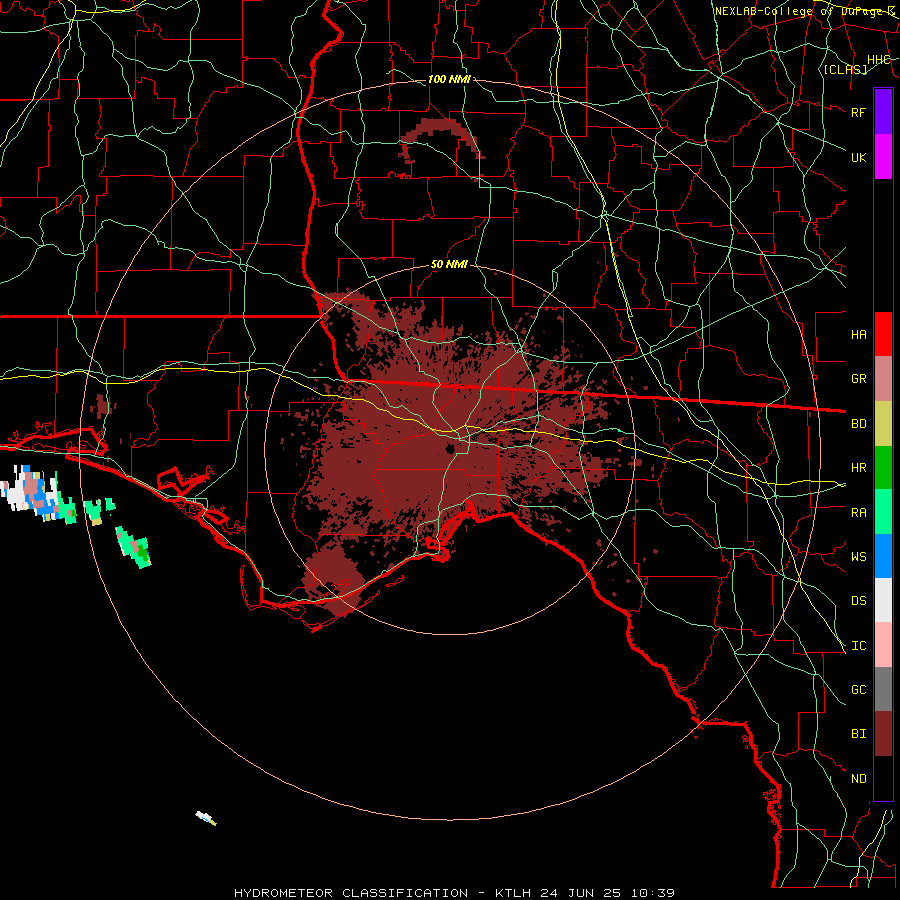Screen dimensions: 900x900
Task: Select the 'BD' legend label
Action: pos(858,424)
